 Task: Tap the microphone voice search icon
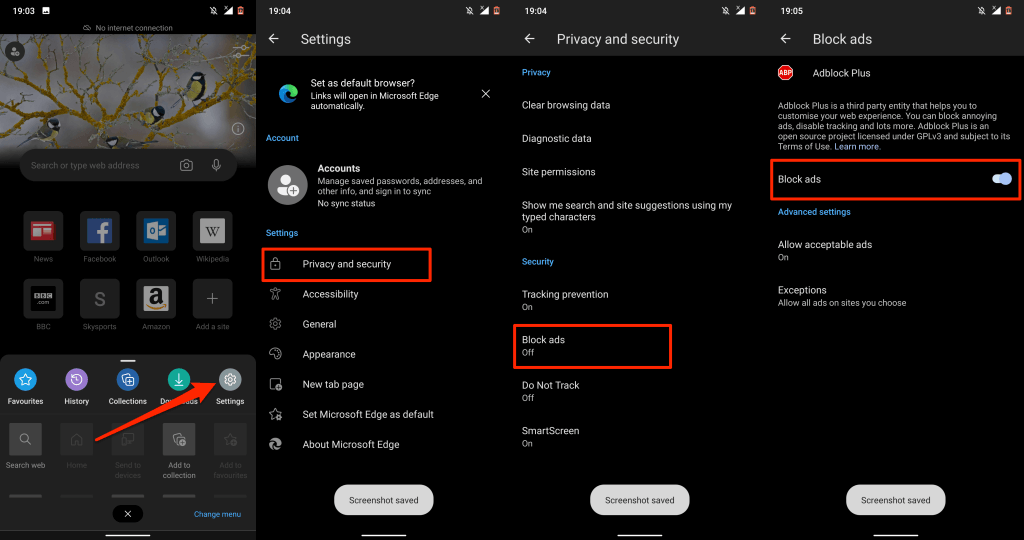pos(216,165)
